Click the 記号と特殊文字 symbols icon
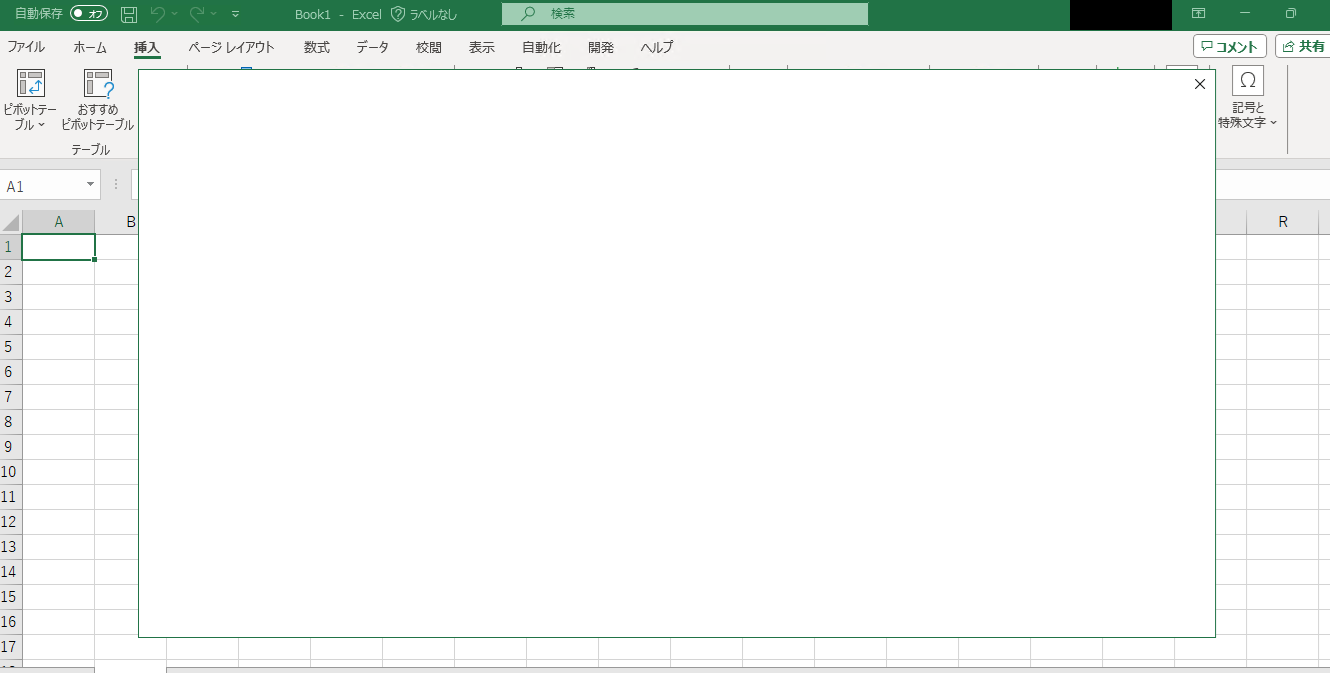The height and width of the screenshot is (673, 1330). tap(1247, 80)
